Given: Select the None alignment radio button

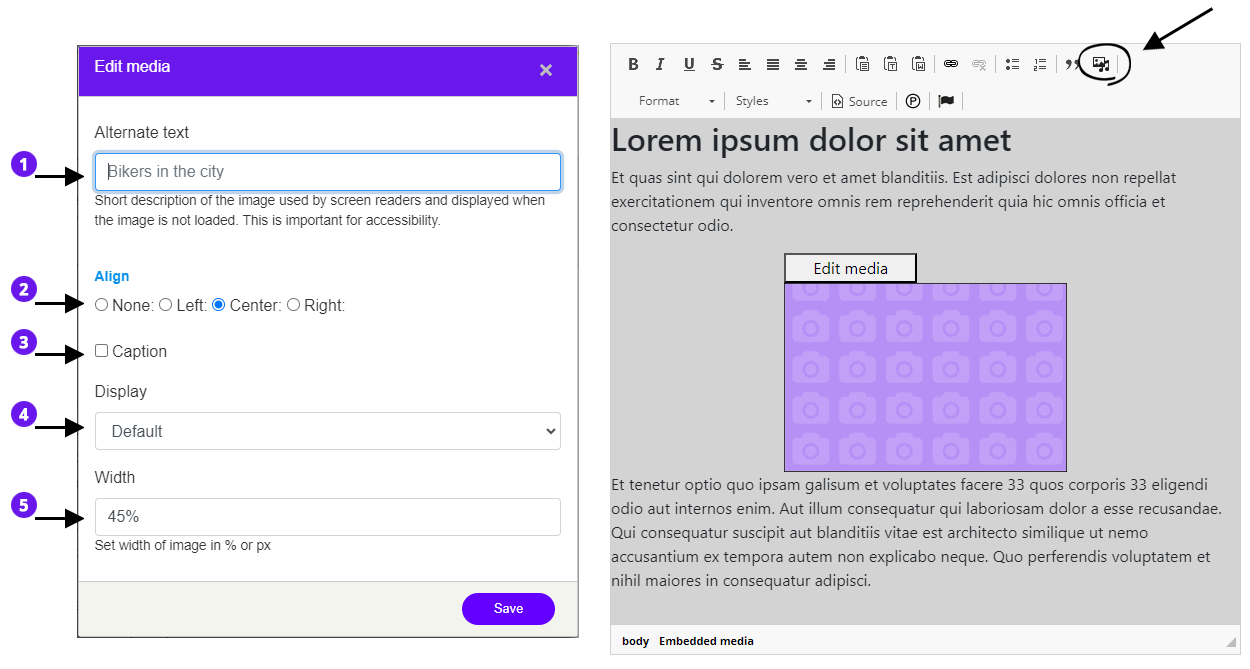Looking at the screenshot, I should click(101, 305).
